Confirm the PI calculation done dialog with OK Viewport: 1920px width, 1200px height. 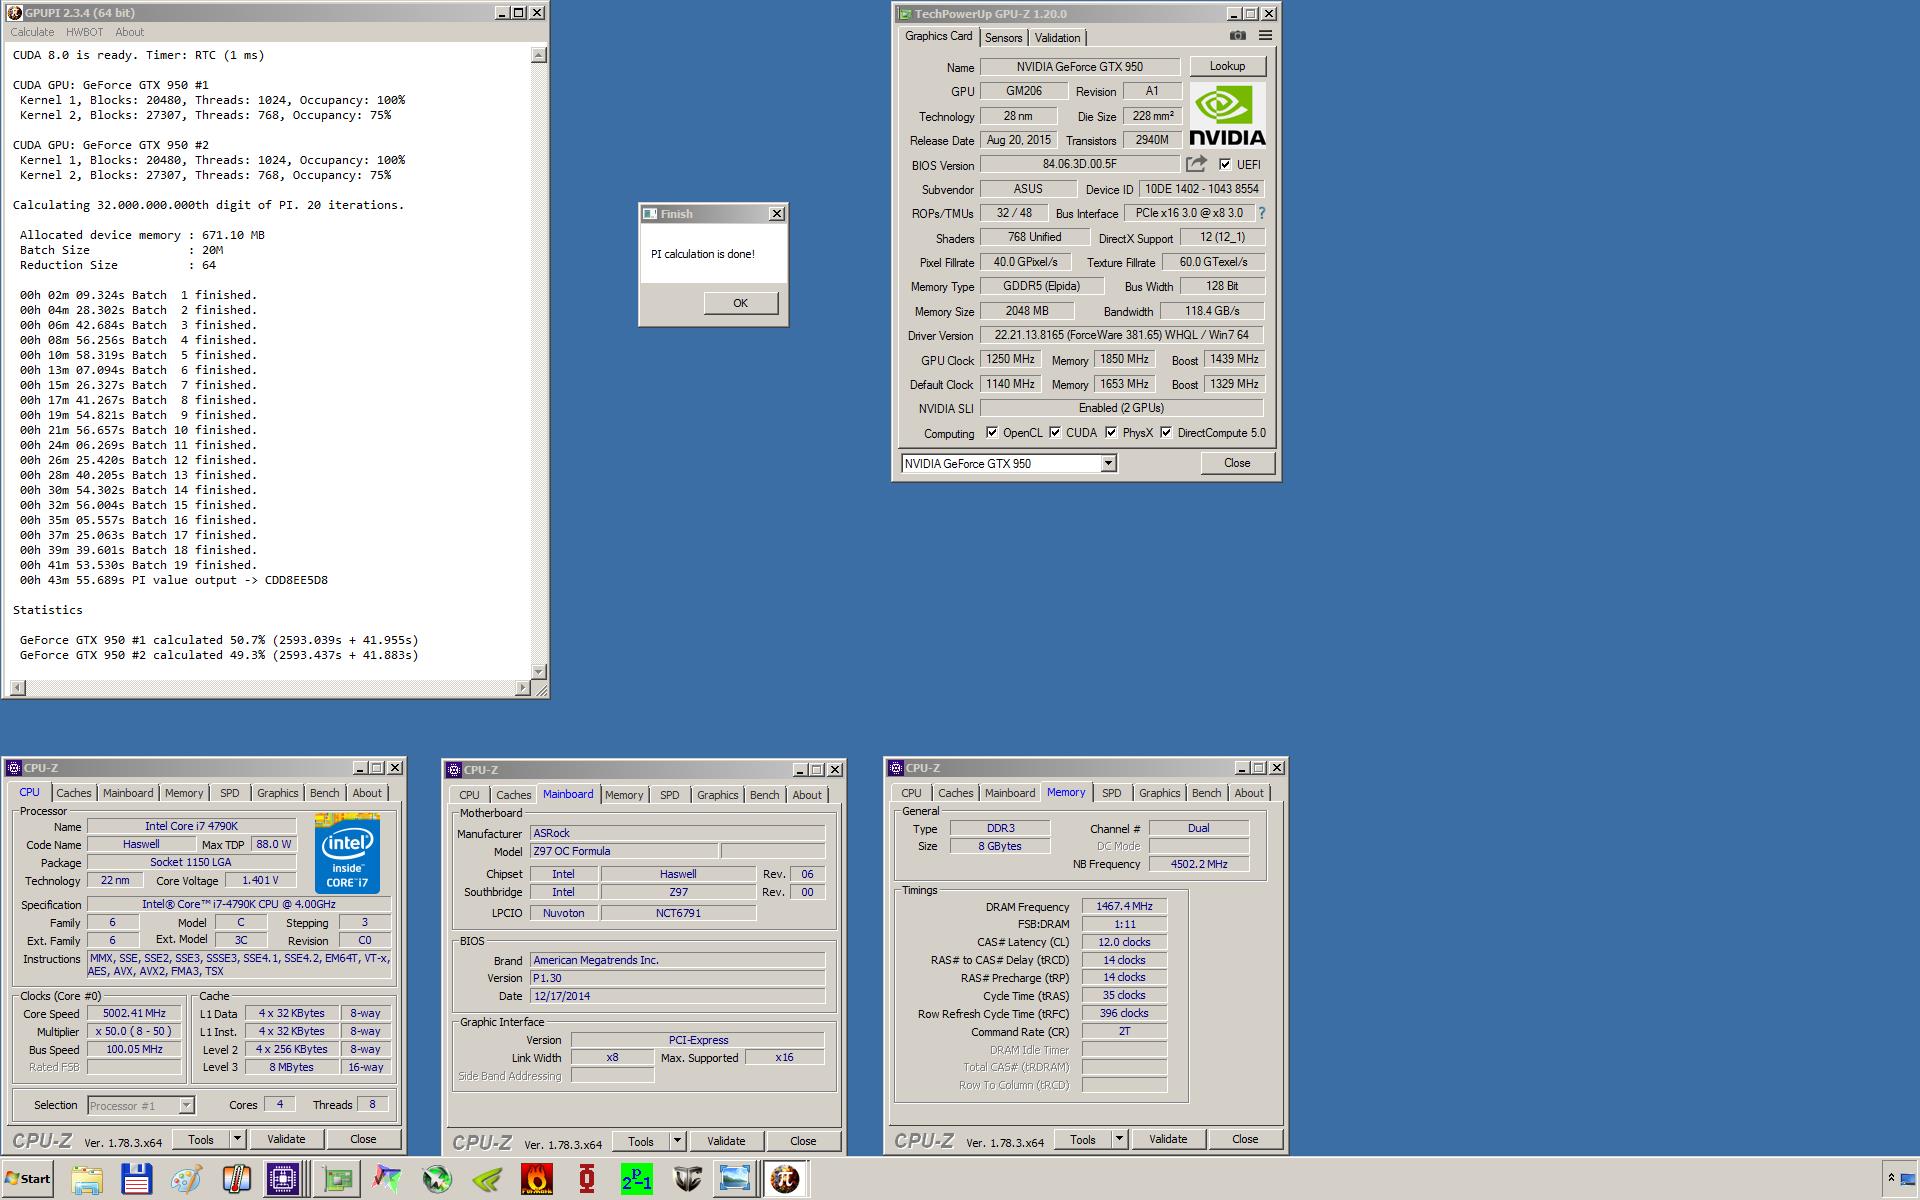point(740,303)
